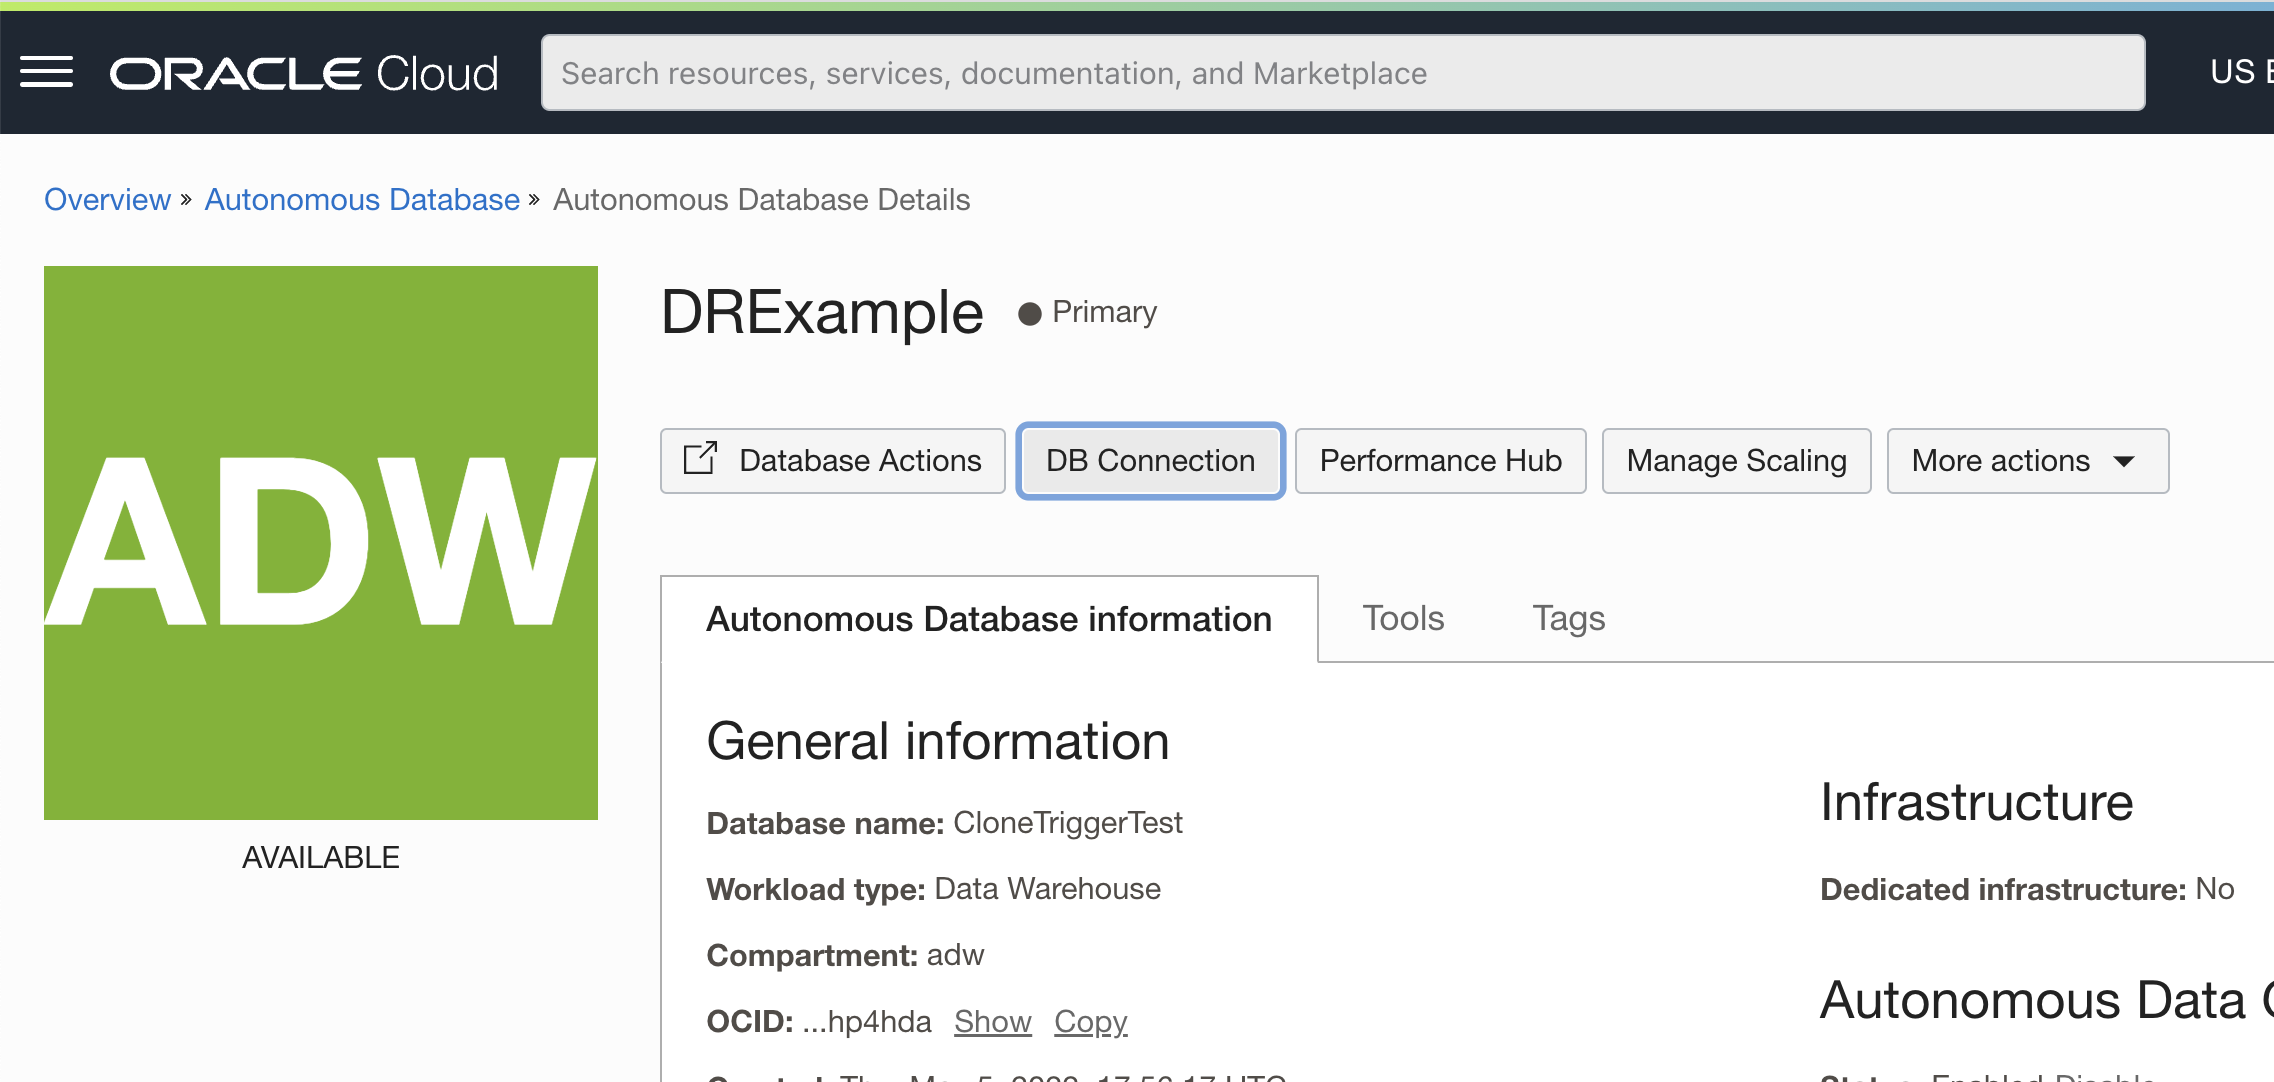Show the full OCID value

click(x=992, y=1021)
